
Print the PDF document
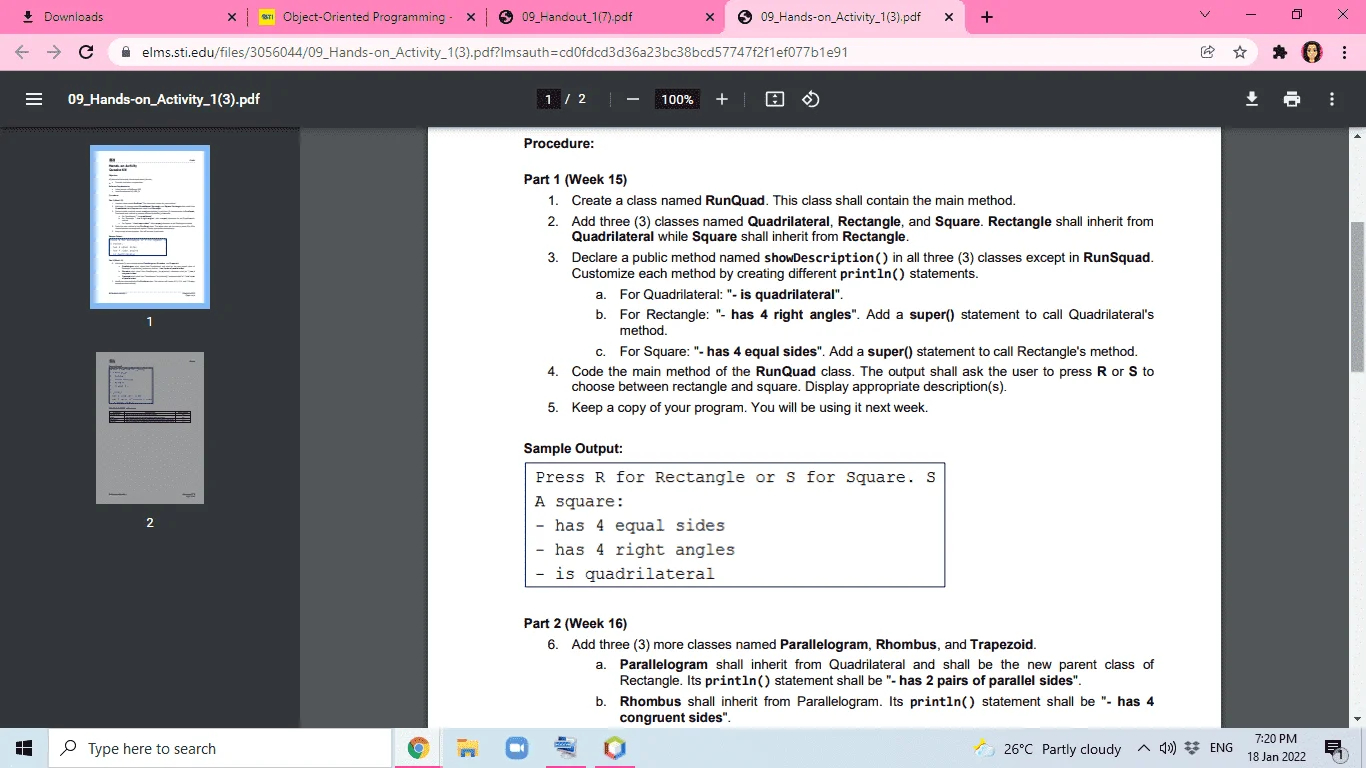[1292, 99]
